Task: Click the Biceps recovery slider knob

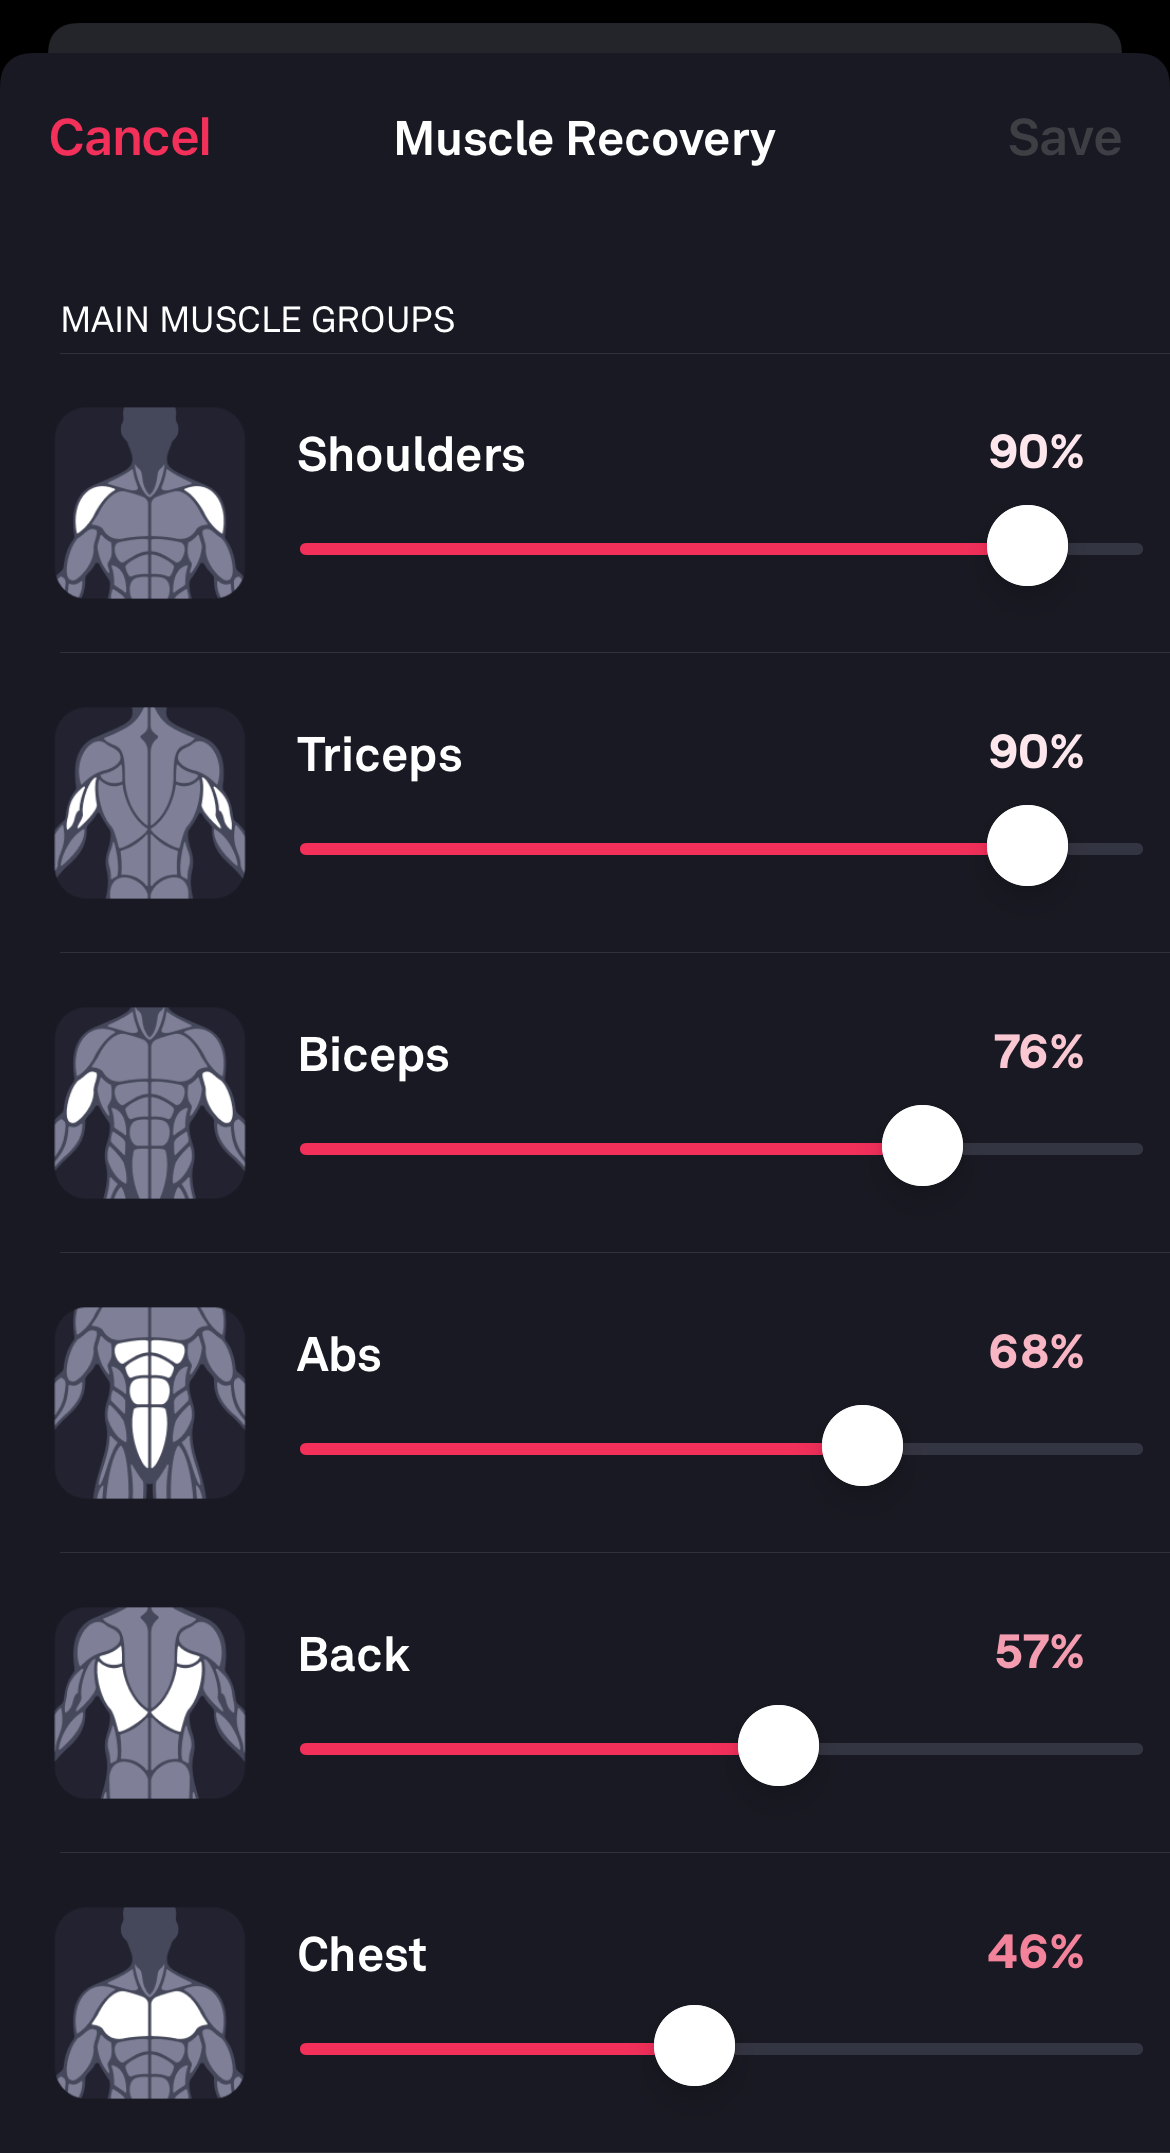Action: click(x=922, y=1146)
